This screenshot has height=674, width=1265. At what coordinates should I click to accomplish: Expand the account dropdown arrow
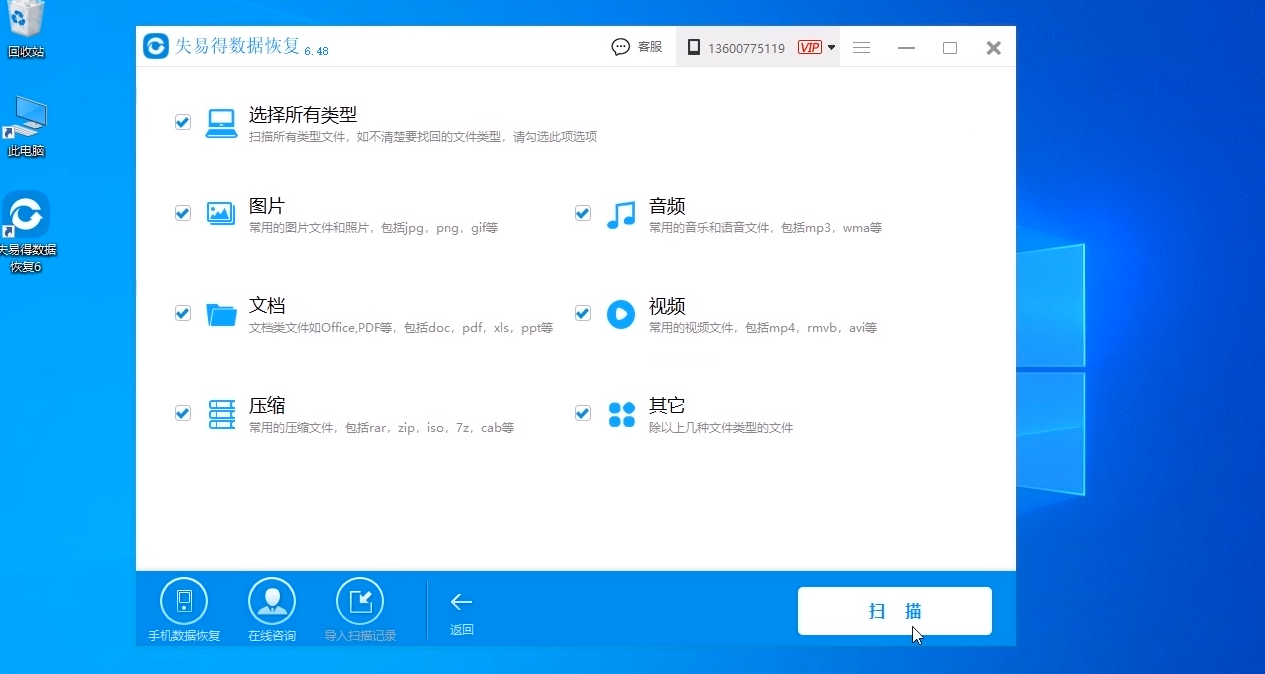click(x=832, y=47)
